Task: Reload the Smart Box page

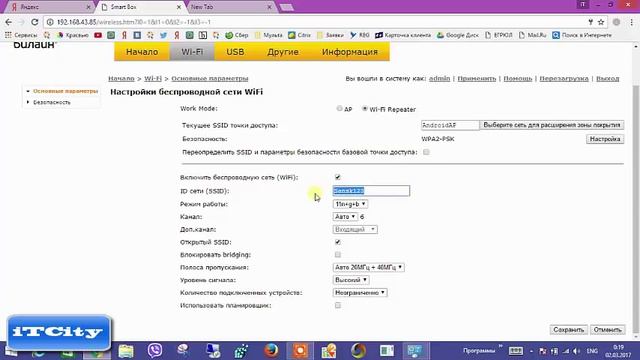Action: coord(35,22)
